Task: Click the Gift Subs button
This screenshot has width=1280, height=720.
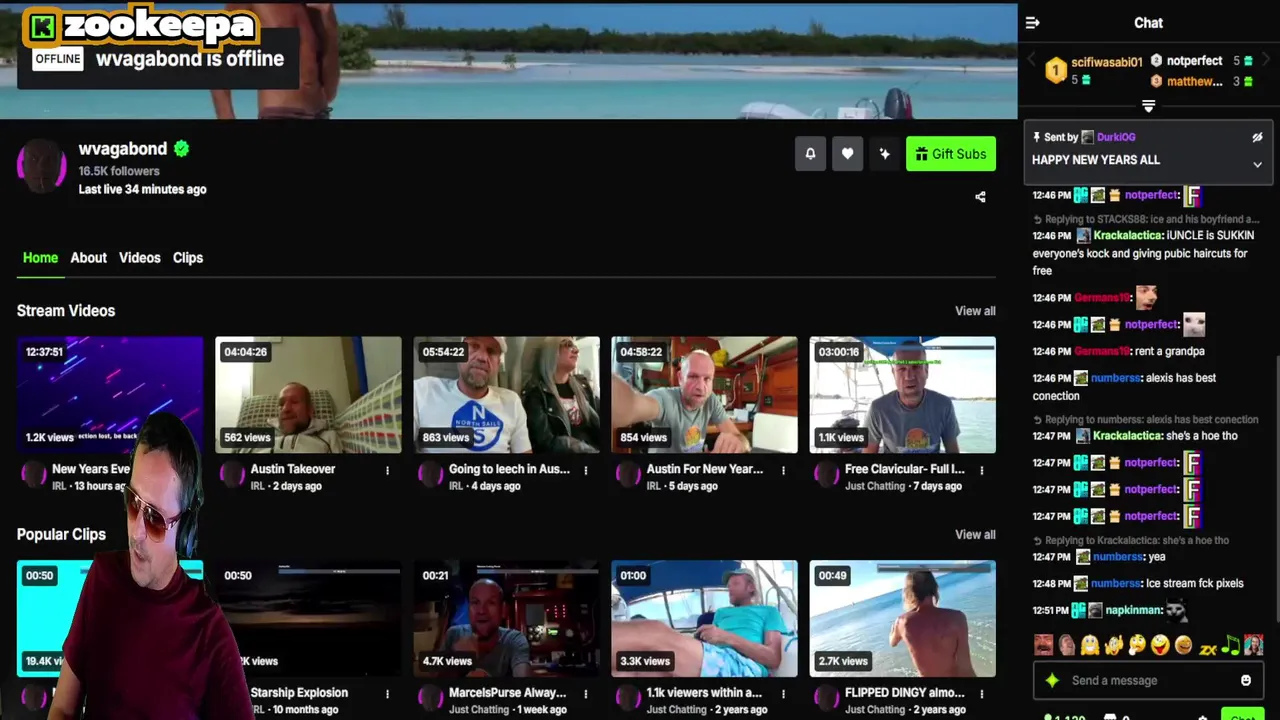Action: pyautogui.click(x=951, y=154)
